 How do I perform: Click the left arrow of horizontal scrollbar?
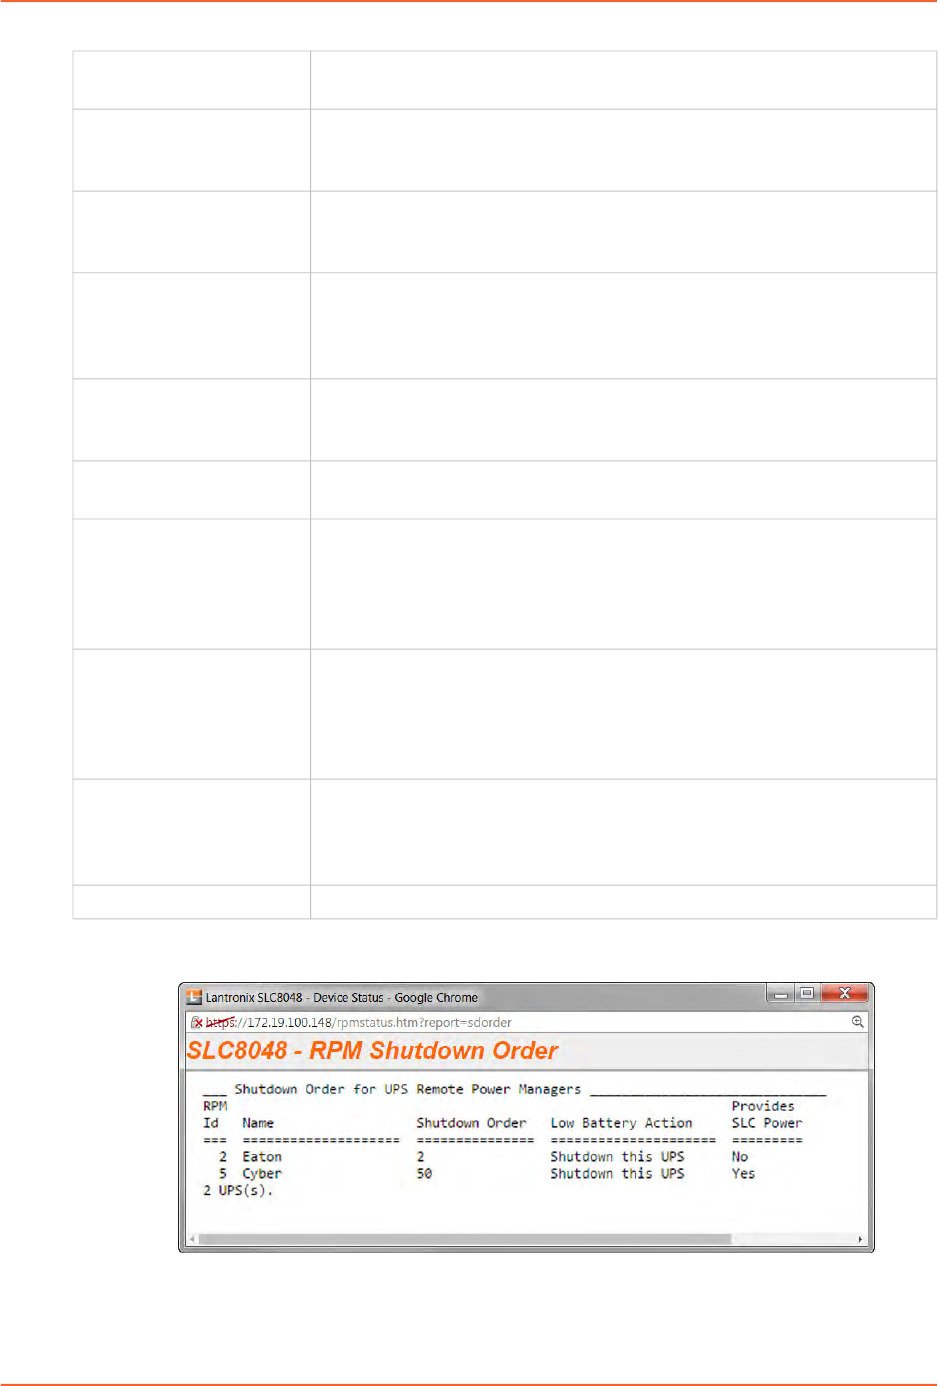pos(192,1239)
